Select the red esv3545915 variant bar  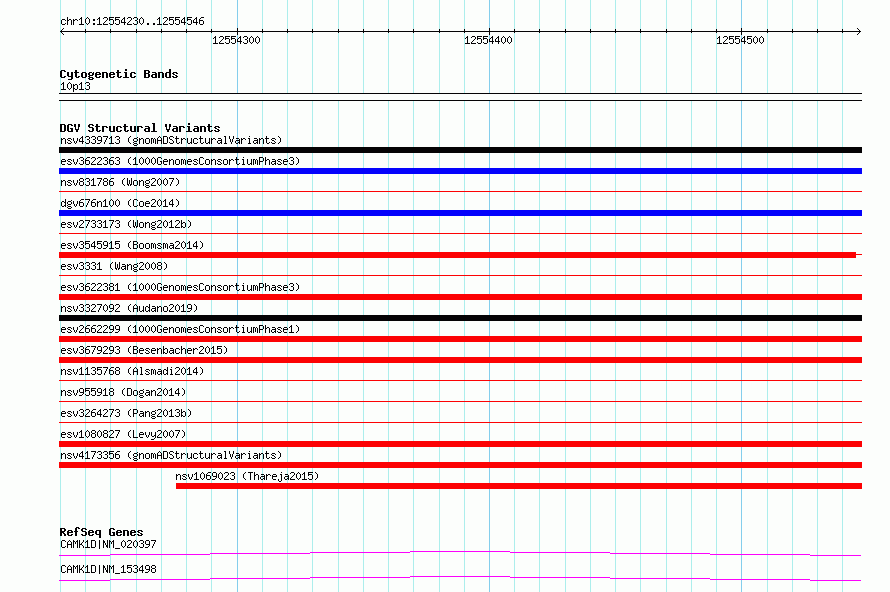tap(457, 255)
